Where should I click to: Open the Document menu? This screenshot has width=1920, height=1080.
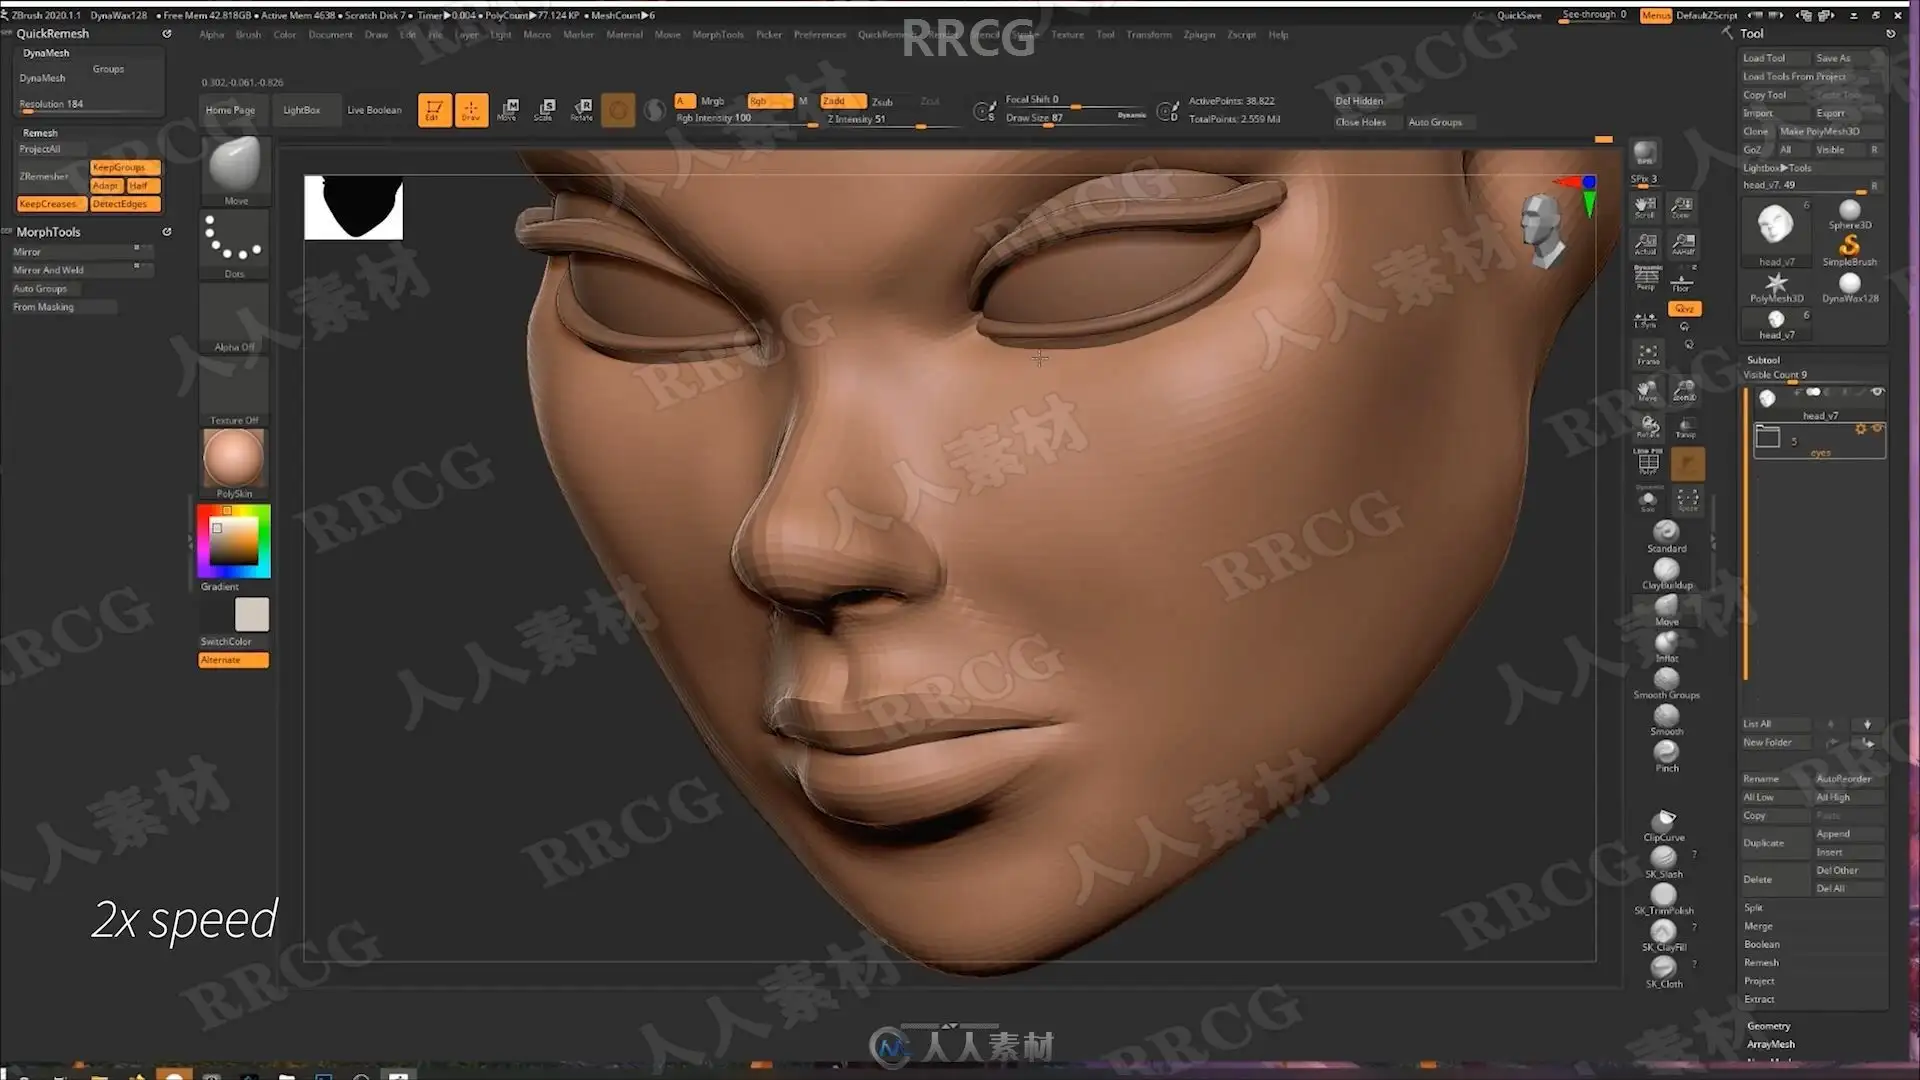pos(330,34)
